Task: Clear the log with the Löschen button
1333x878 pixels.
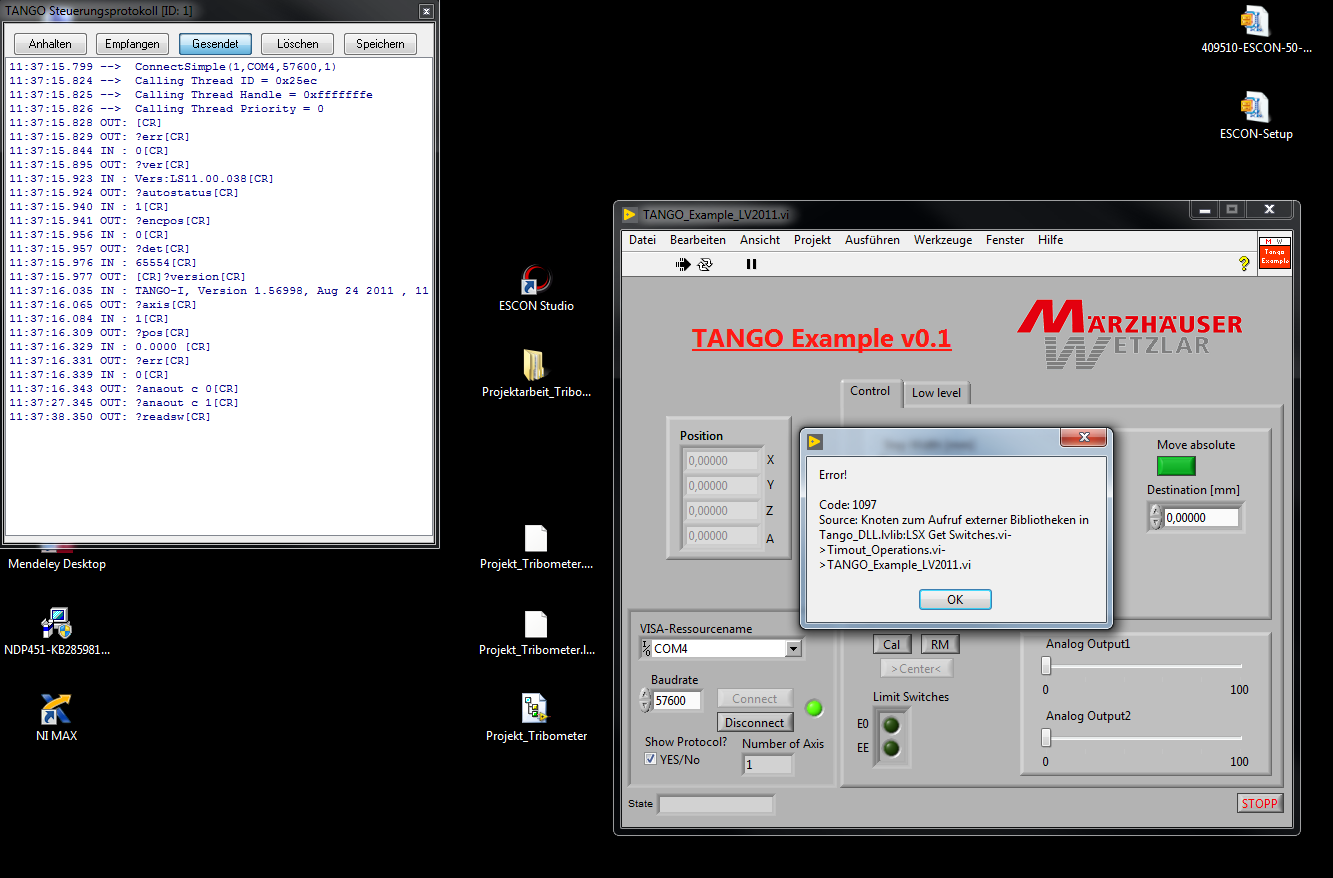Action: point(298,44)
